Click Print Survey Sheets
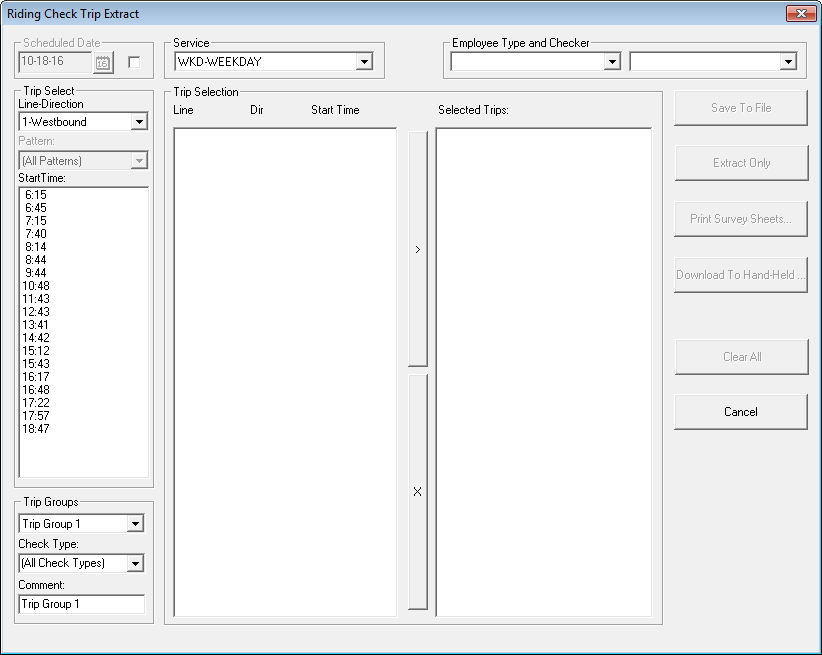 point(740,219)
